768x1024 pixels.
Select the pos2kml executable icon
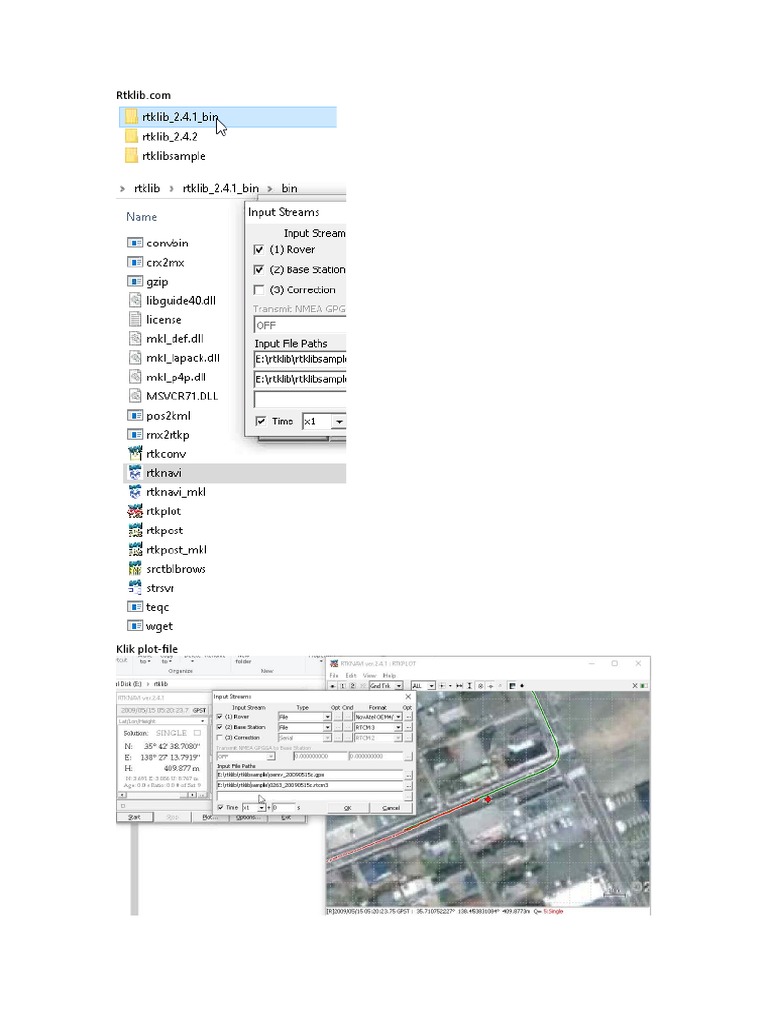[x=135, y=415]
